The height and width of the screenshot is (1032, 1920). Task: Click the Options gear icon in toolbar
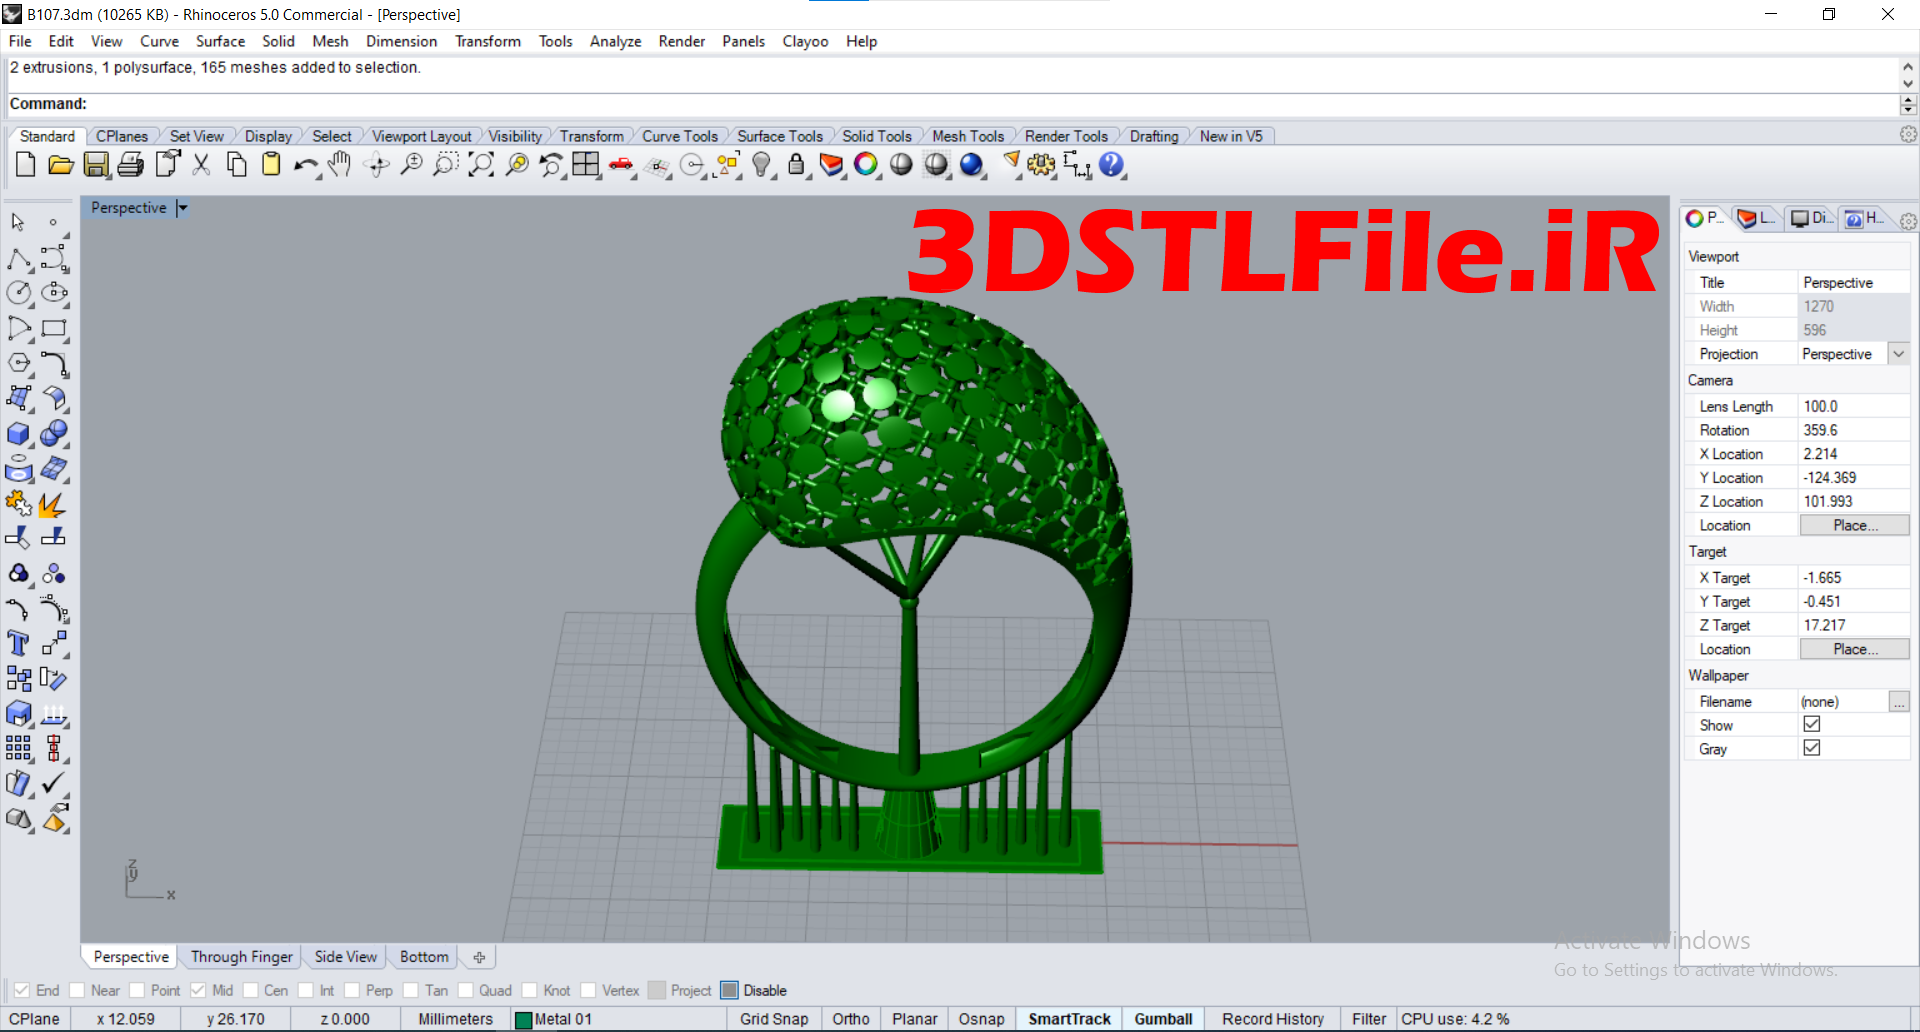(1040, 165)
